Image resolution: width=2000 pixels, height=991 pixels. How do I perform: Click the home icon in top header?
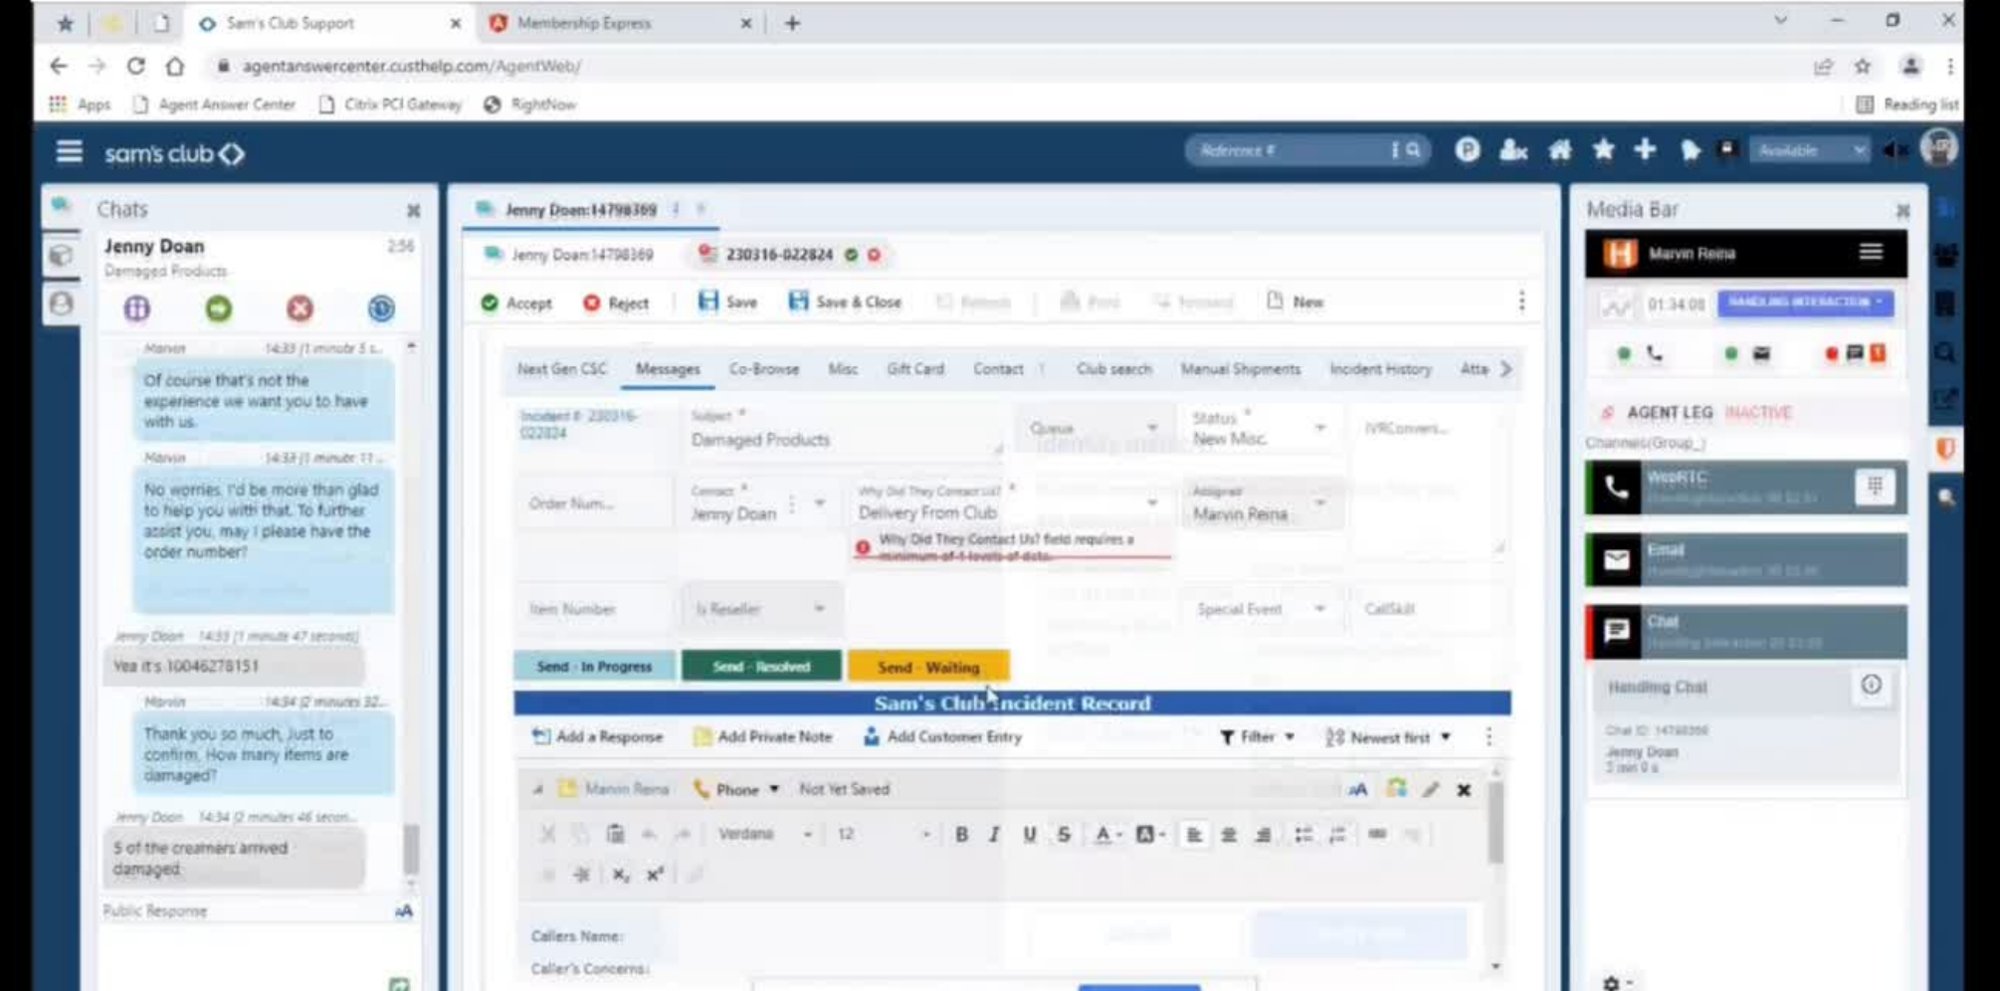point(1559,151)
